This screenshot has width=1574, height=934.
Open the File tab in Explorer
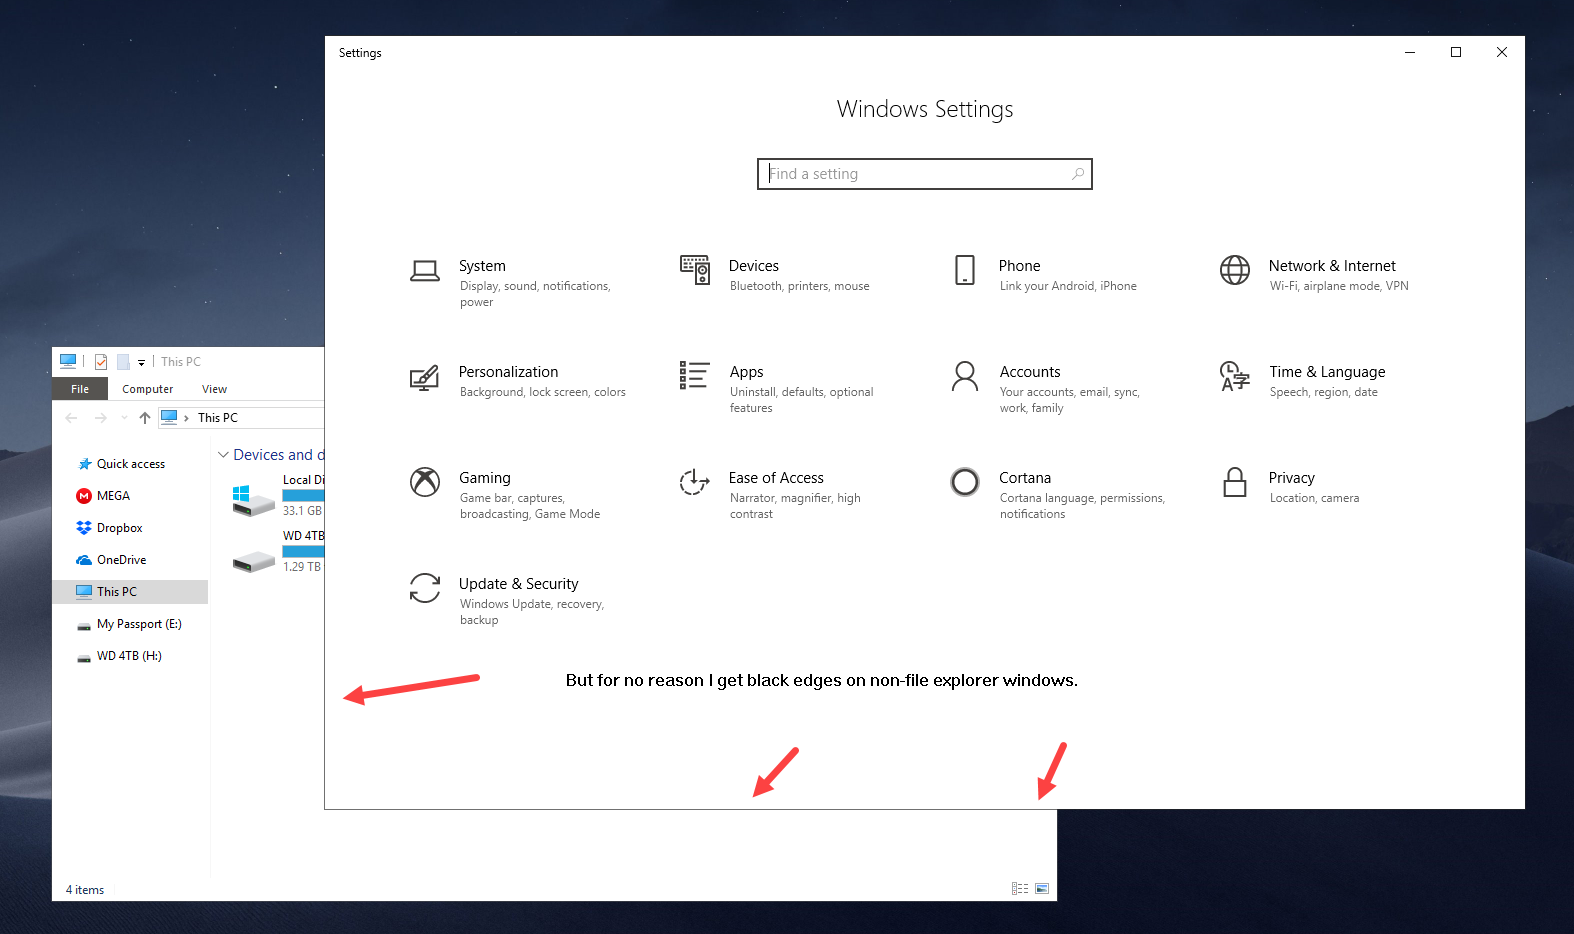tap(80, 389)
